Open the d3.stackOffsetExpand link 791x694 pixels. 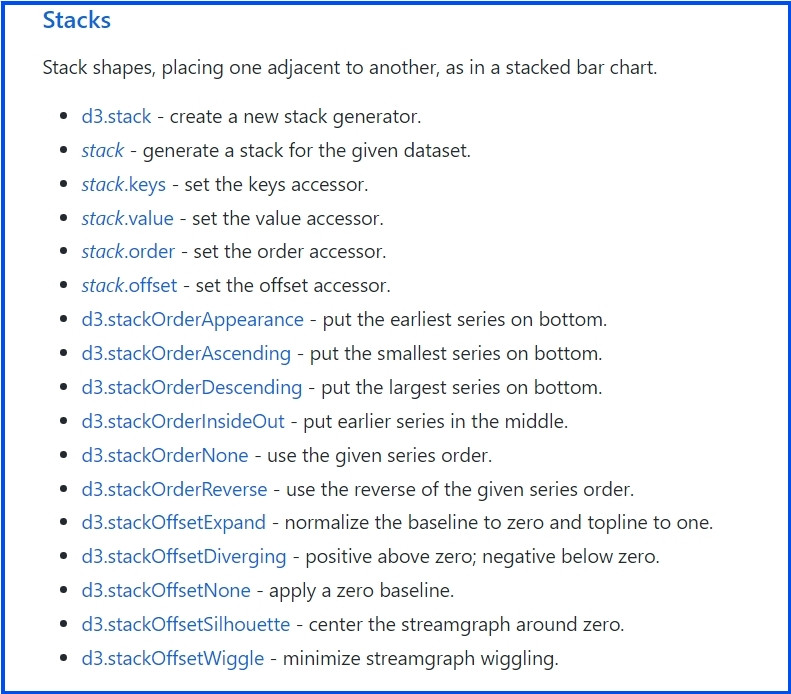[174, 523]
